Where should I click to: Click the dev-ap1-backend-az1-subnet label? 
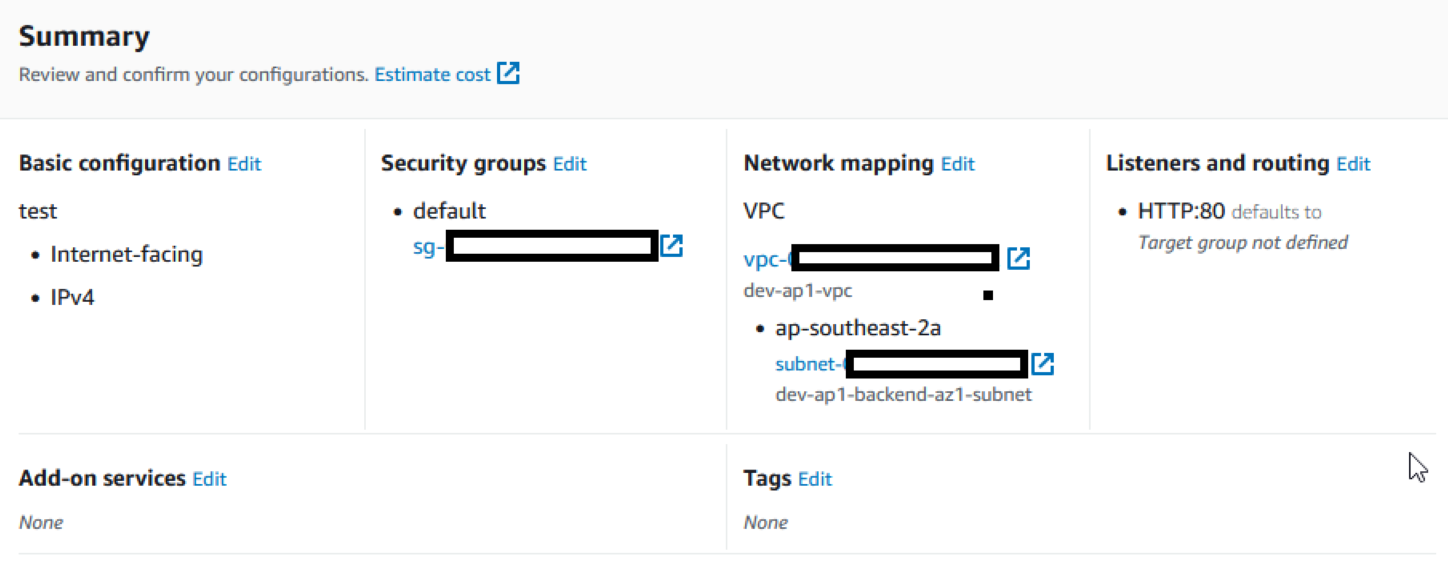pos(903,394)
